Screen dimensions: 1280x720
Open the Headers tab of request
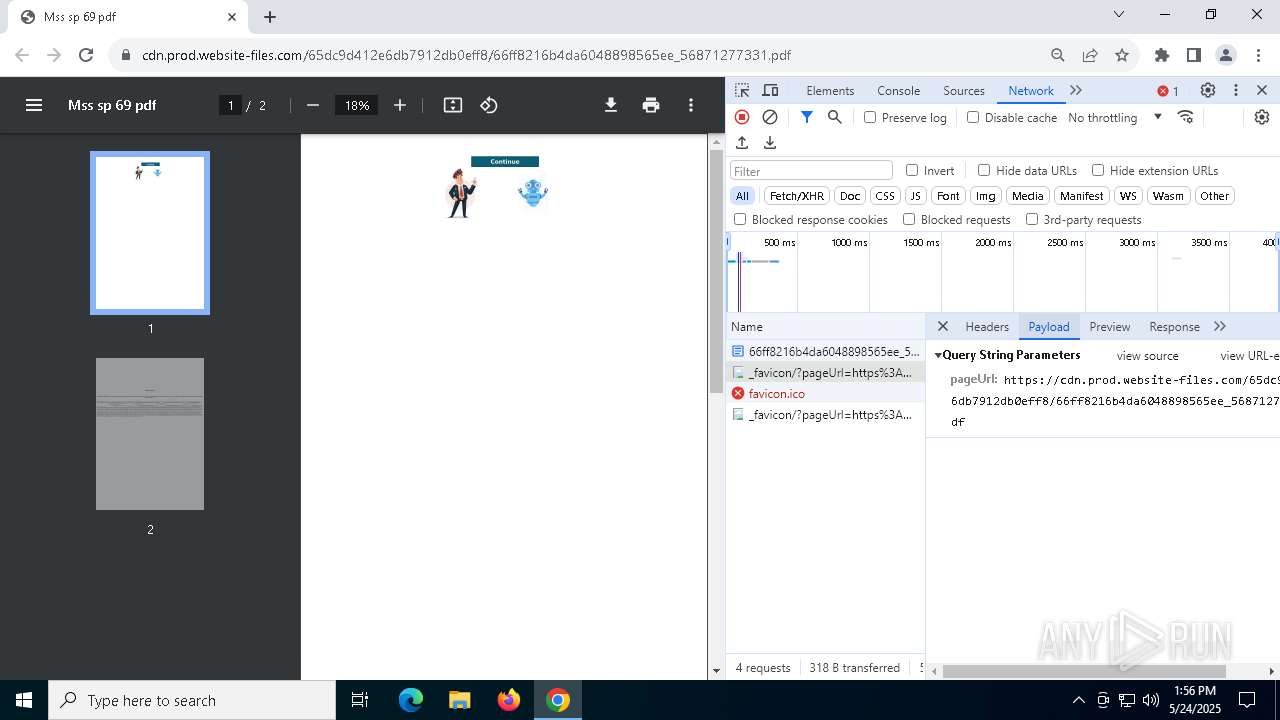click(x=987, y=326)
